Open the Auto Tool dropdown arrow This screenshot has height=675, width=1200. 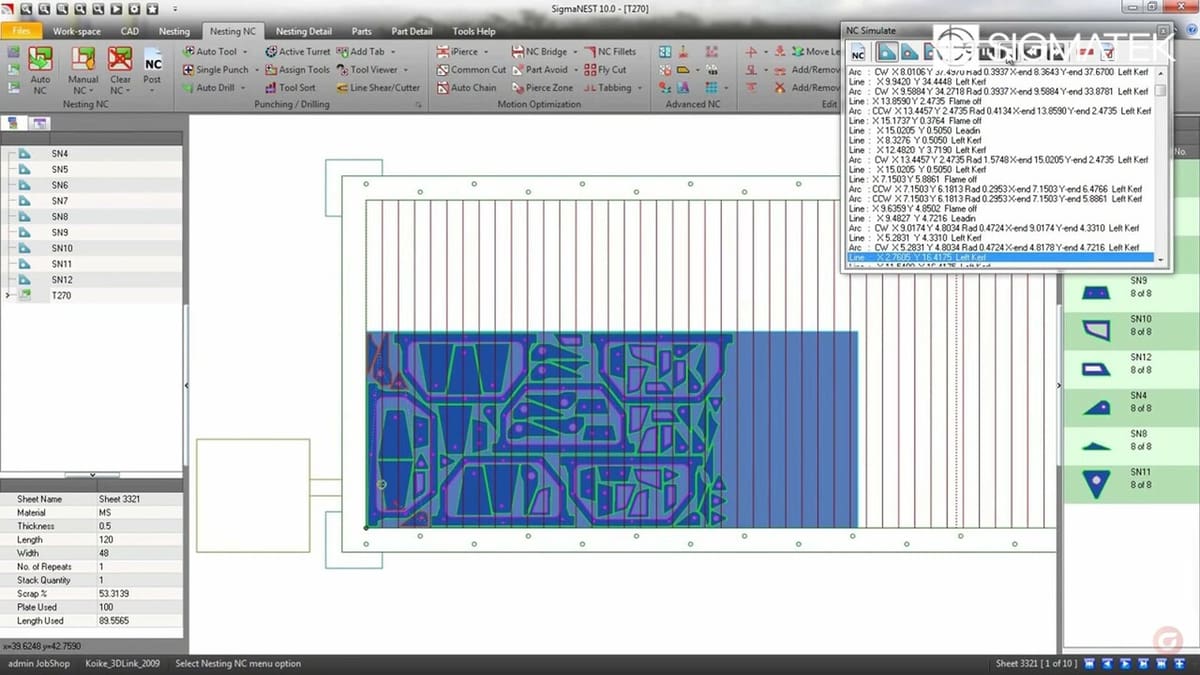[246, 52]
